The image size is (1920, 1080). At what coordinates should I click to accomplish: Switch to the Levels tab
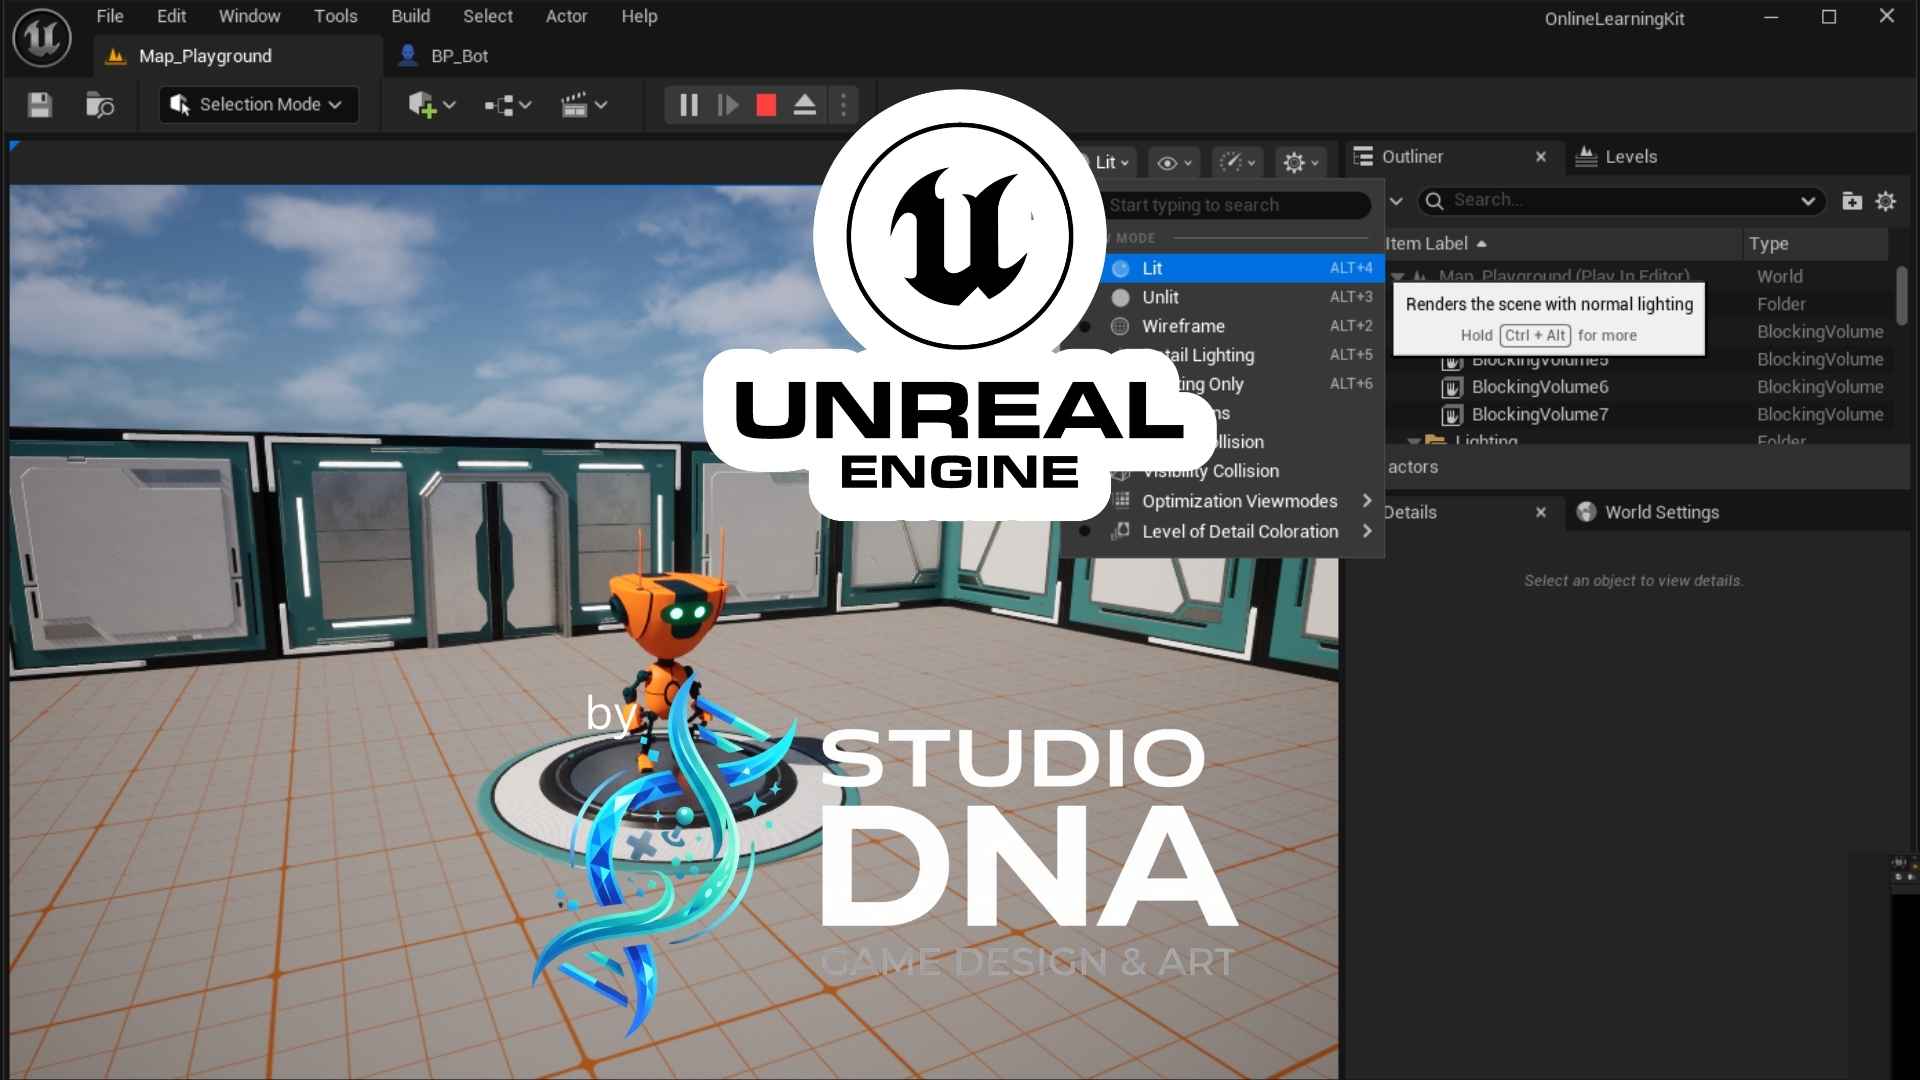click(x=1617, y=157)
